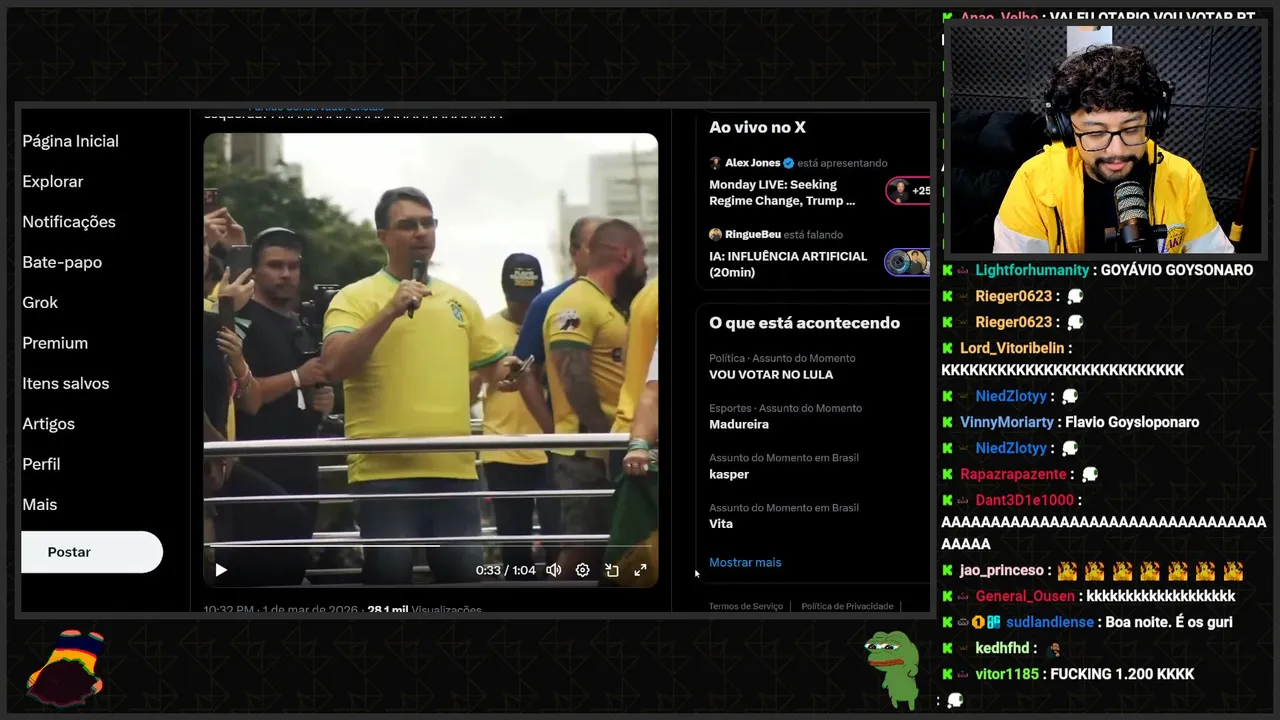The image size is (1280, 720).
Task: Click username General_Ousen in chat
Action: (x=1027, y=596)
